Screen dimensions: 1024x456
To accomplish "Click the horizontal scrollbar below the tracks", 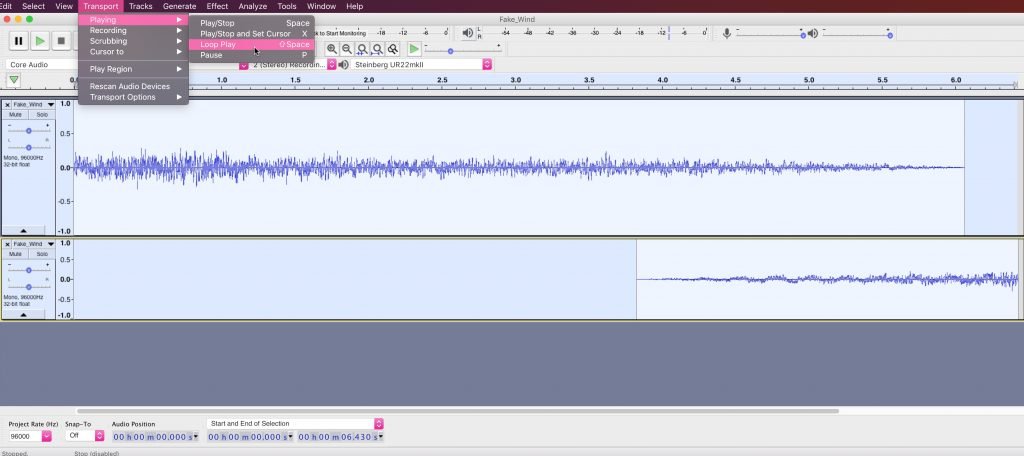I will (x=457, y=411).
